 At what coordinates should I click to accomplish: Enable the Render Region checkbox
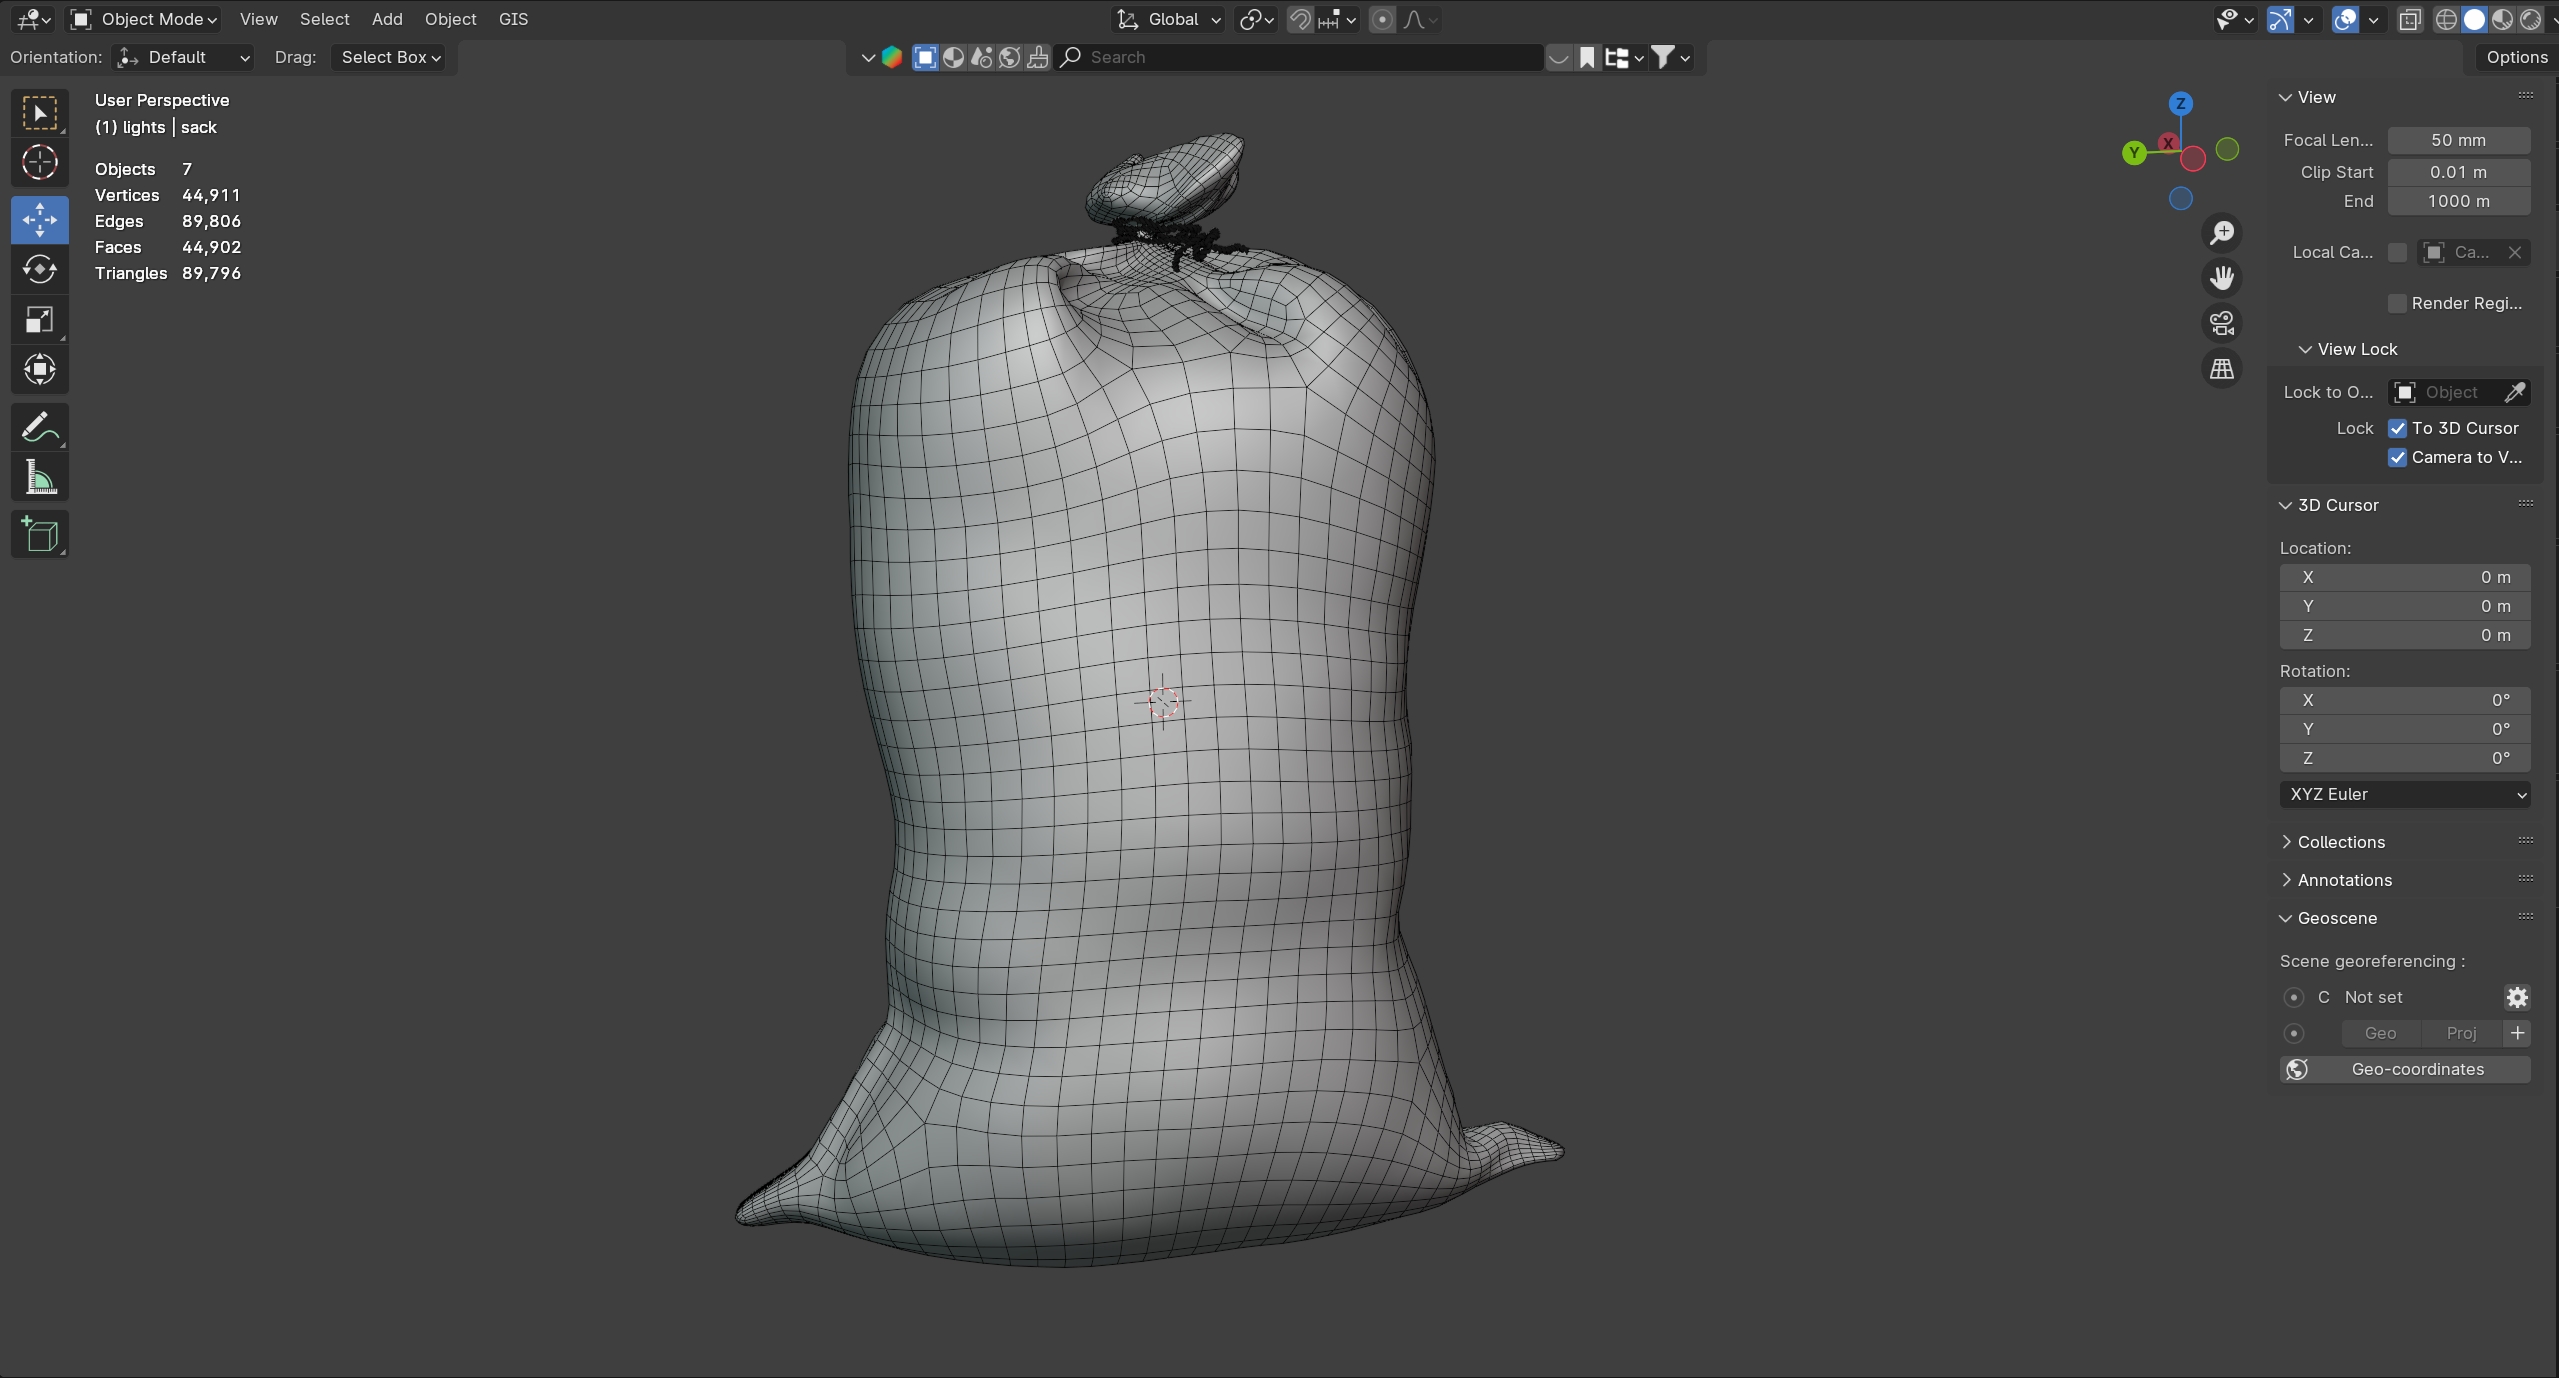click(x=2397, y=303)
